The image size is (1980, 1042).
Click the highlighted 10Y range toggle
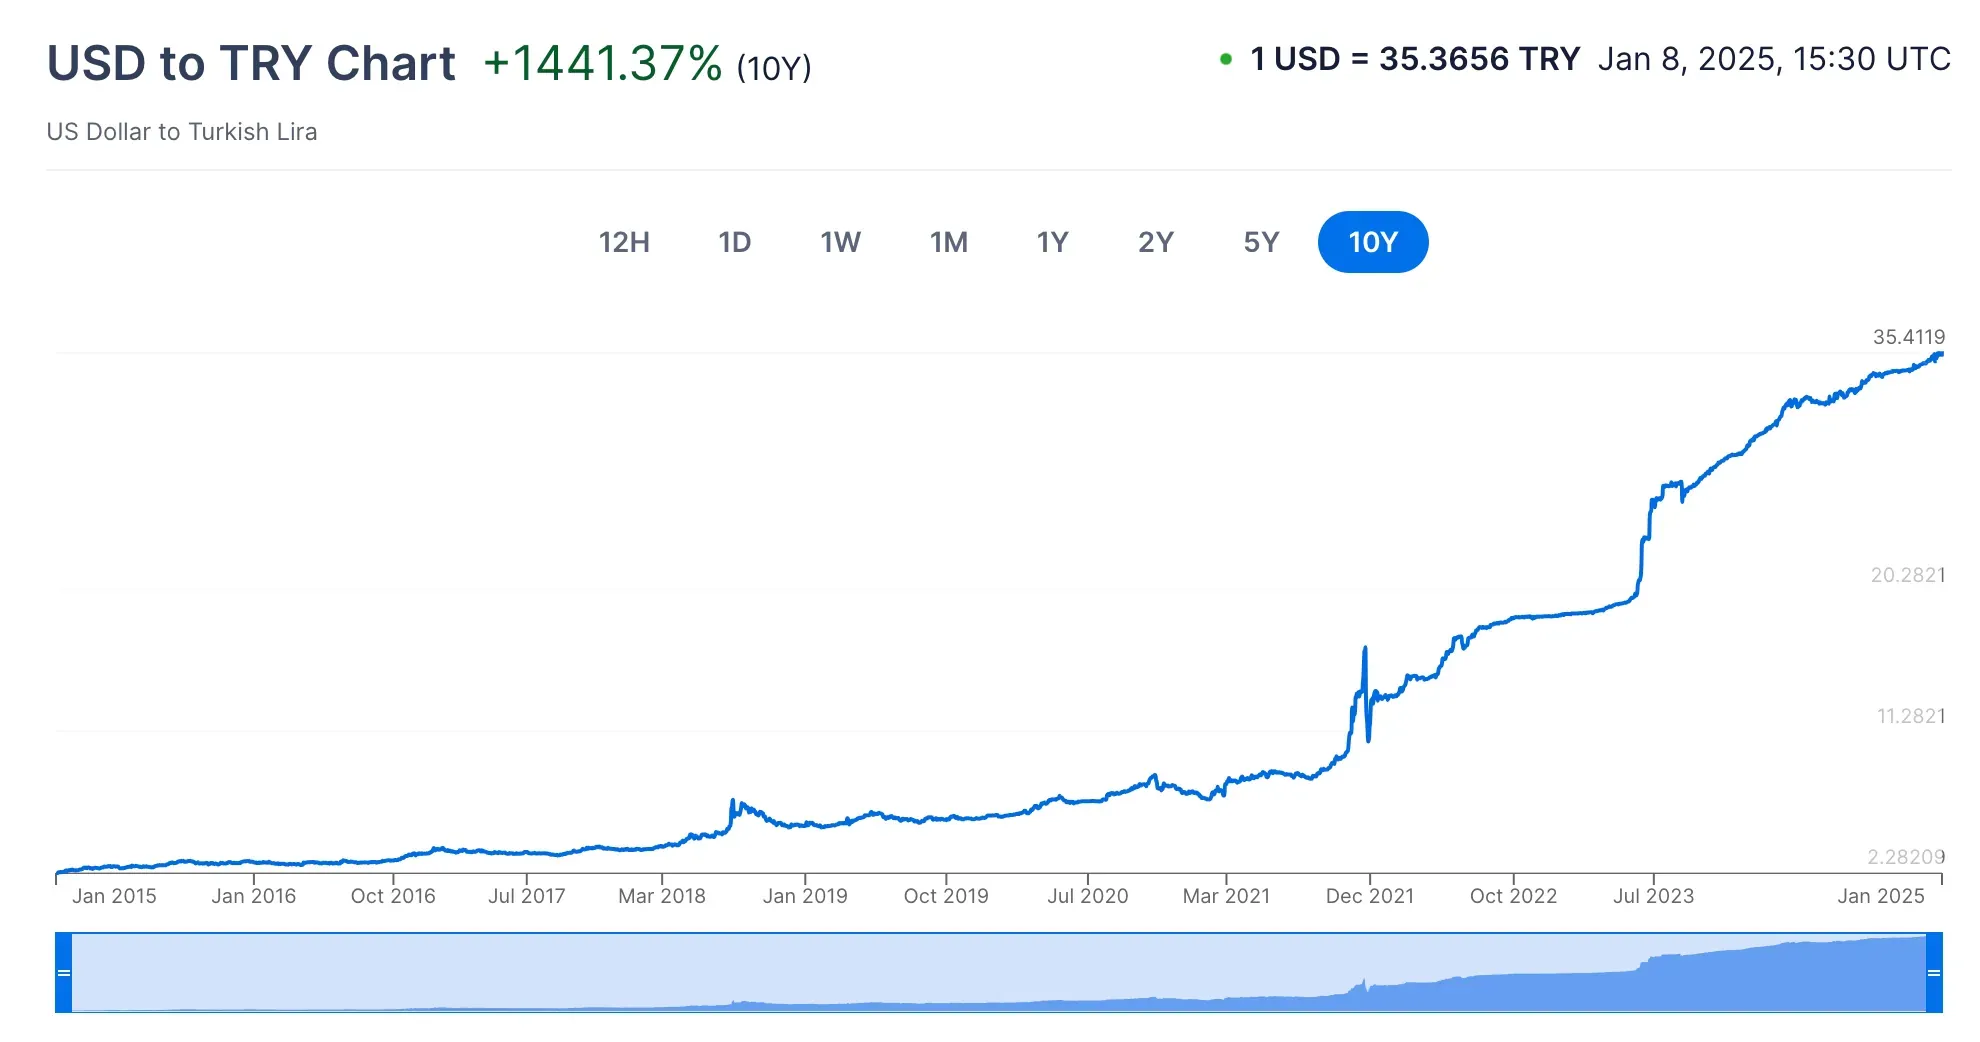[1373, 242]
